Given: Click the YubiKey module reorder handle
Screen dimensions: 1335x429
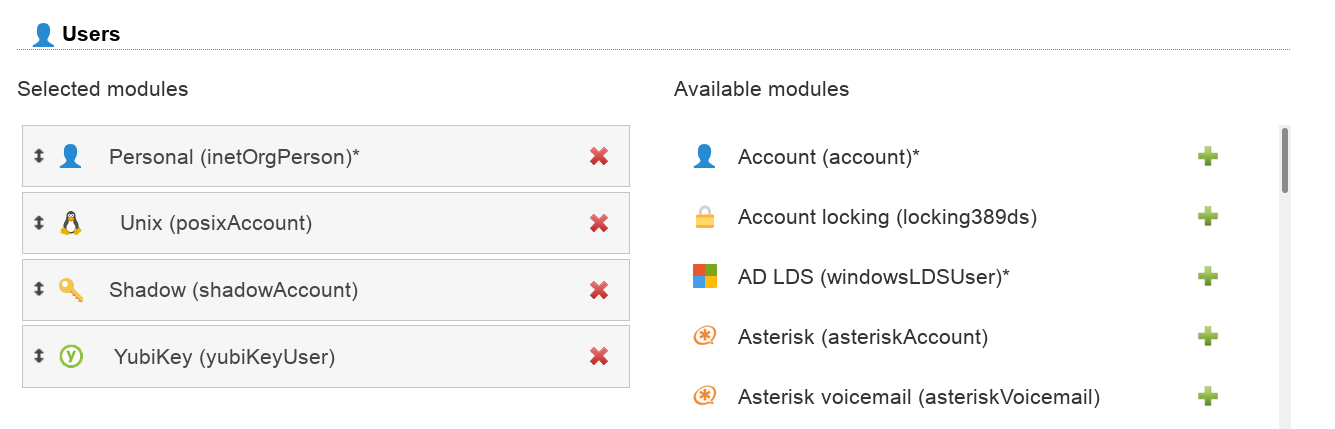Looking at the screenshot, I should pos(39,356).
